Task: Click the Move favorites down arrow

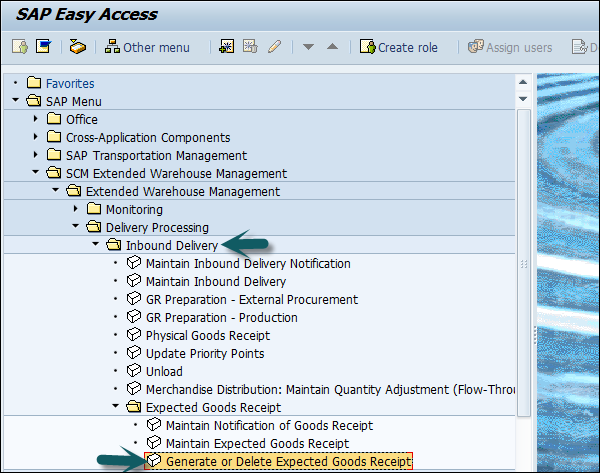Action: click(309, 47)
